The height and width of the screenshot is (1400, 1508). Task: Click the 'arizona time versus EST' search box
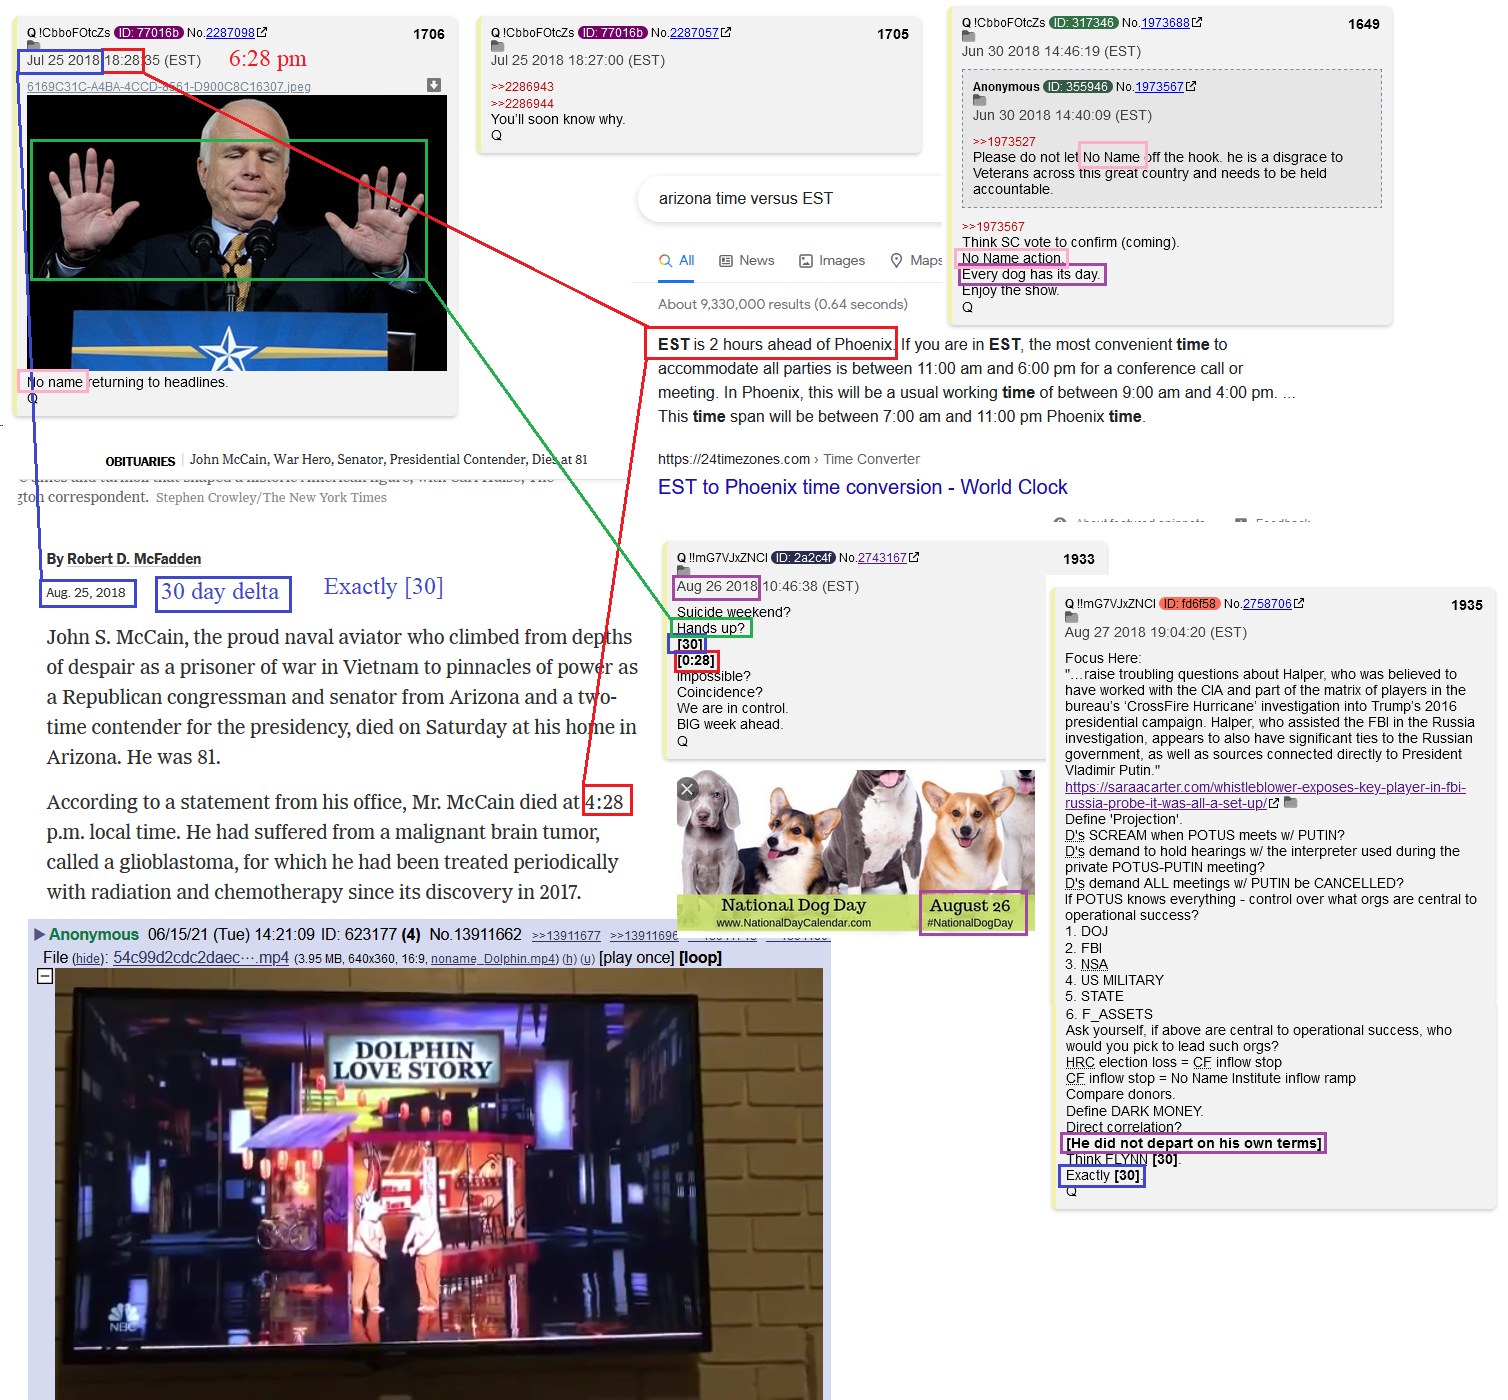(790, 199)
